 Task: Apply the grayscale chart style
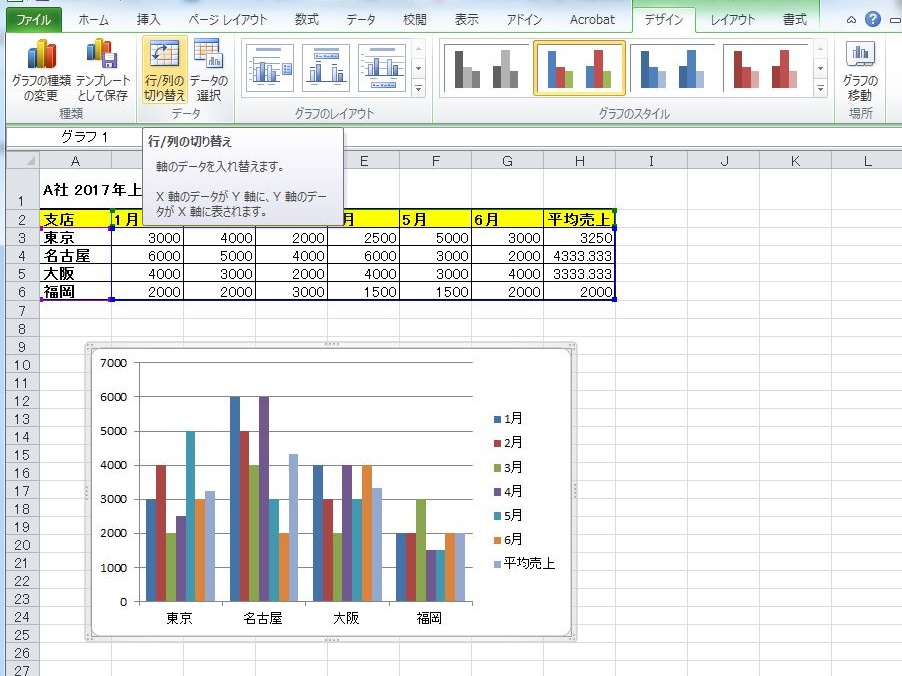(484, 68)
